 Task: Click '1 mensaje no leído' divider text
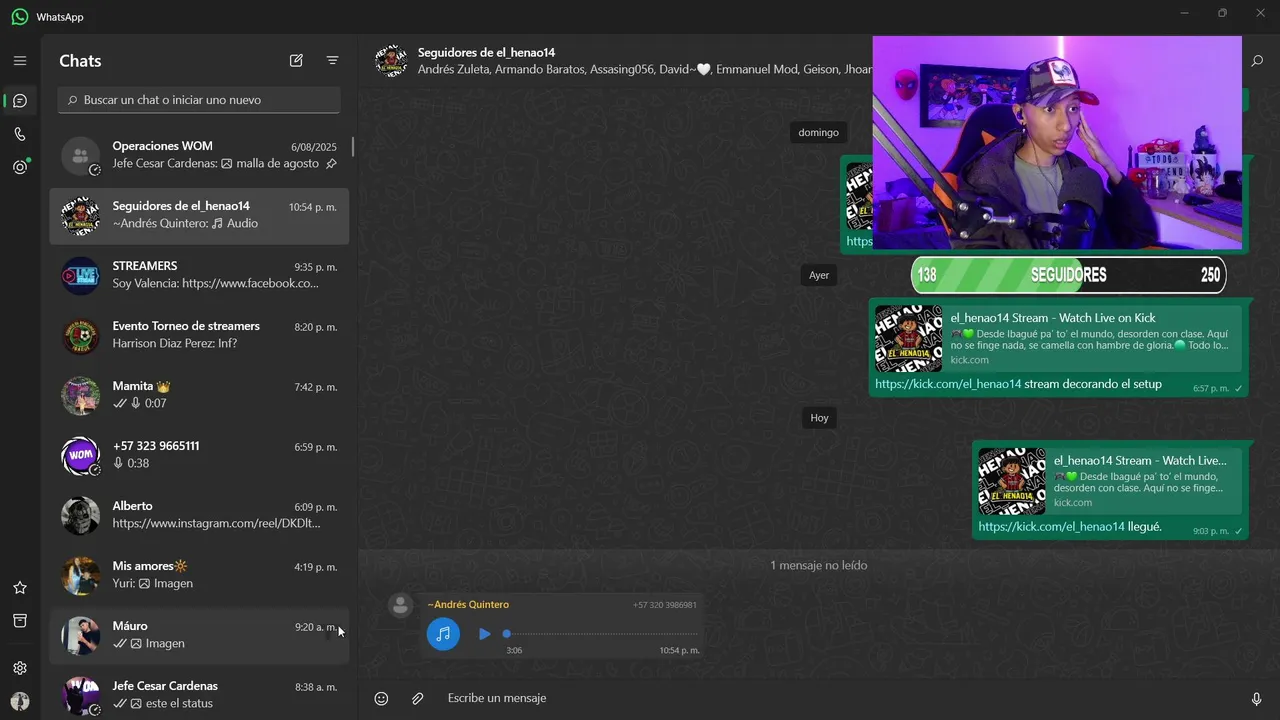click(x=818, y=565)
